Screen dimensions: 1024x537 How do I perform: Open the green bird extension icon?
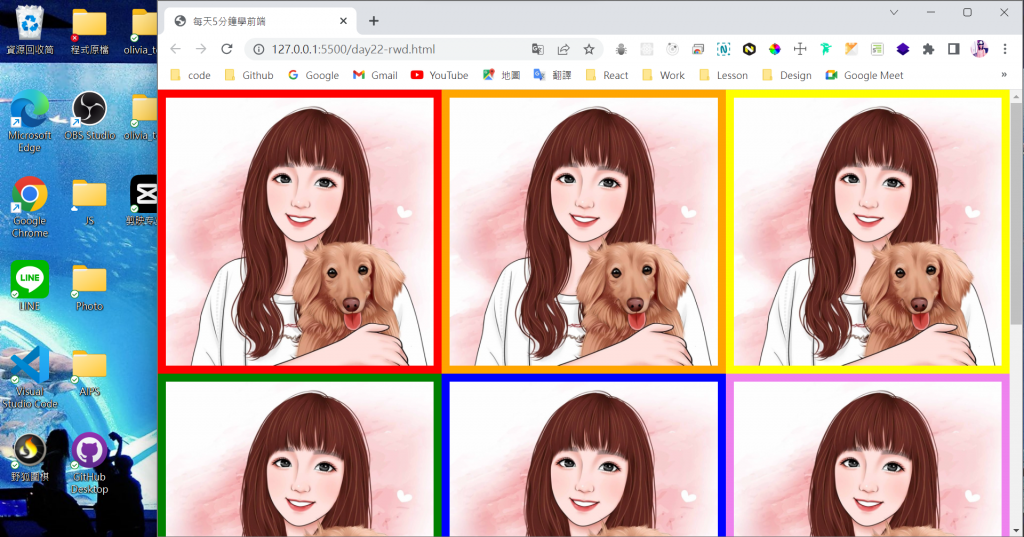[x=826, y=49]
